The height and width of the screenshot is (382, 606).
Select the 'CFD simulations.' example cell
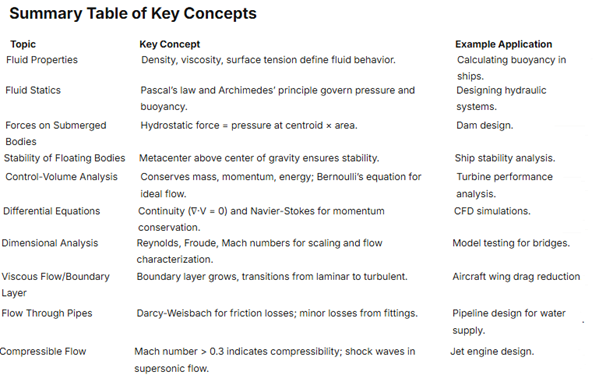[492, 211]
